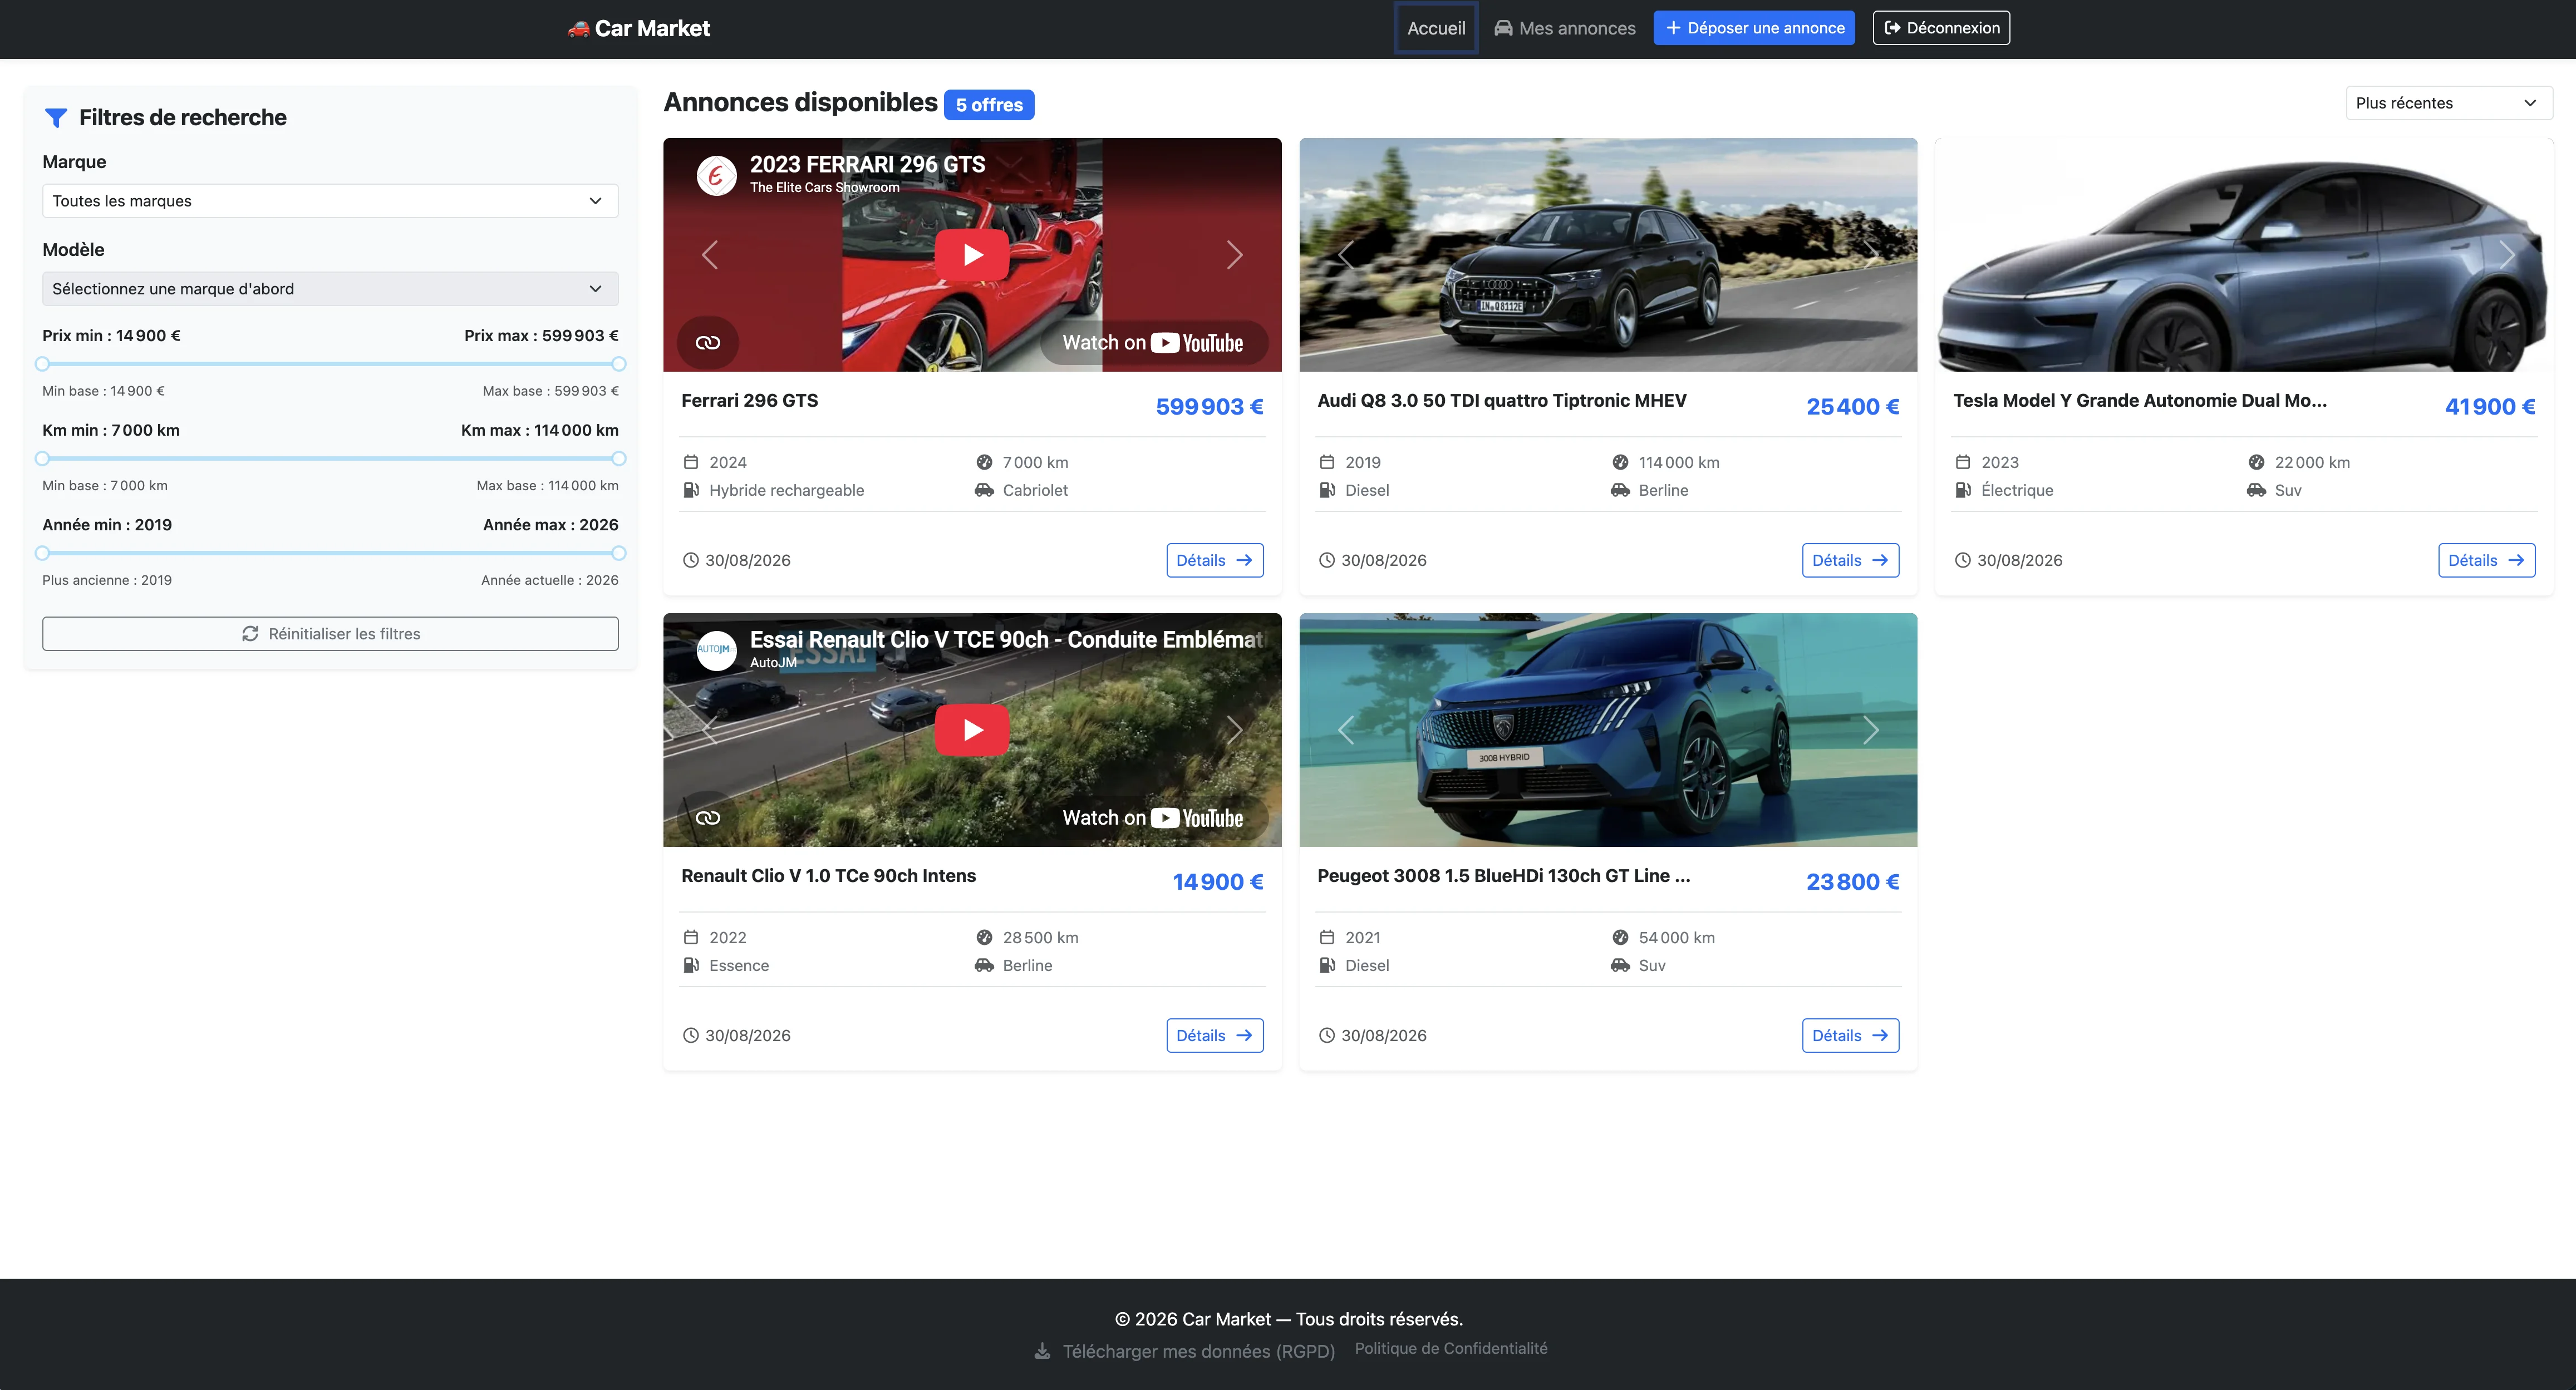Click the Car Market logo
2576x1390 pixels.
(x=639, y=28)
